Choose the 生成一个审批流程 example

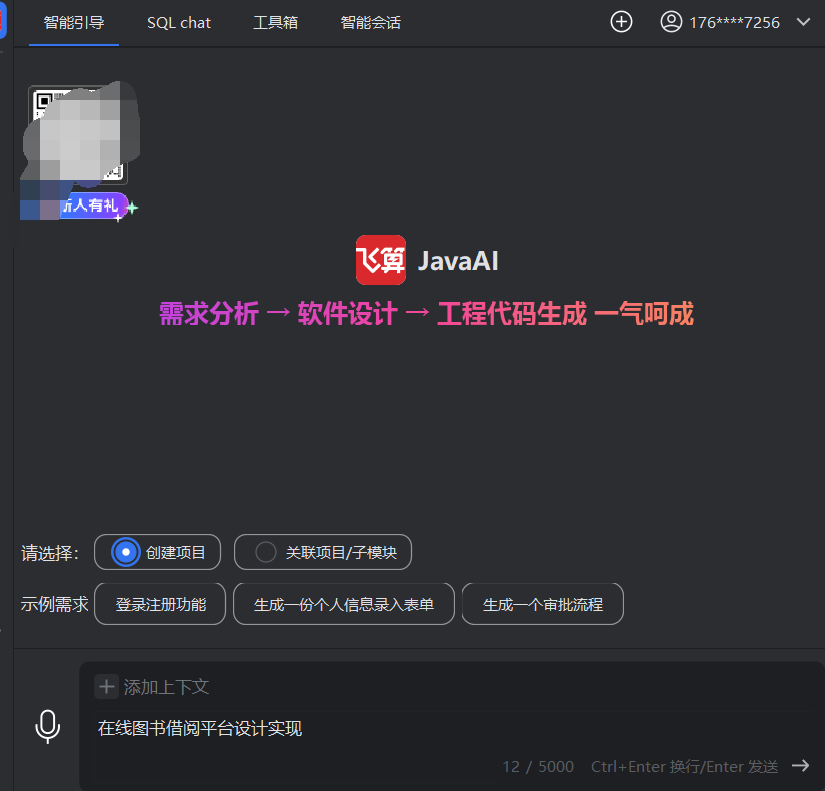click(542, 604)
